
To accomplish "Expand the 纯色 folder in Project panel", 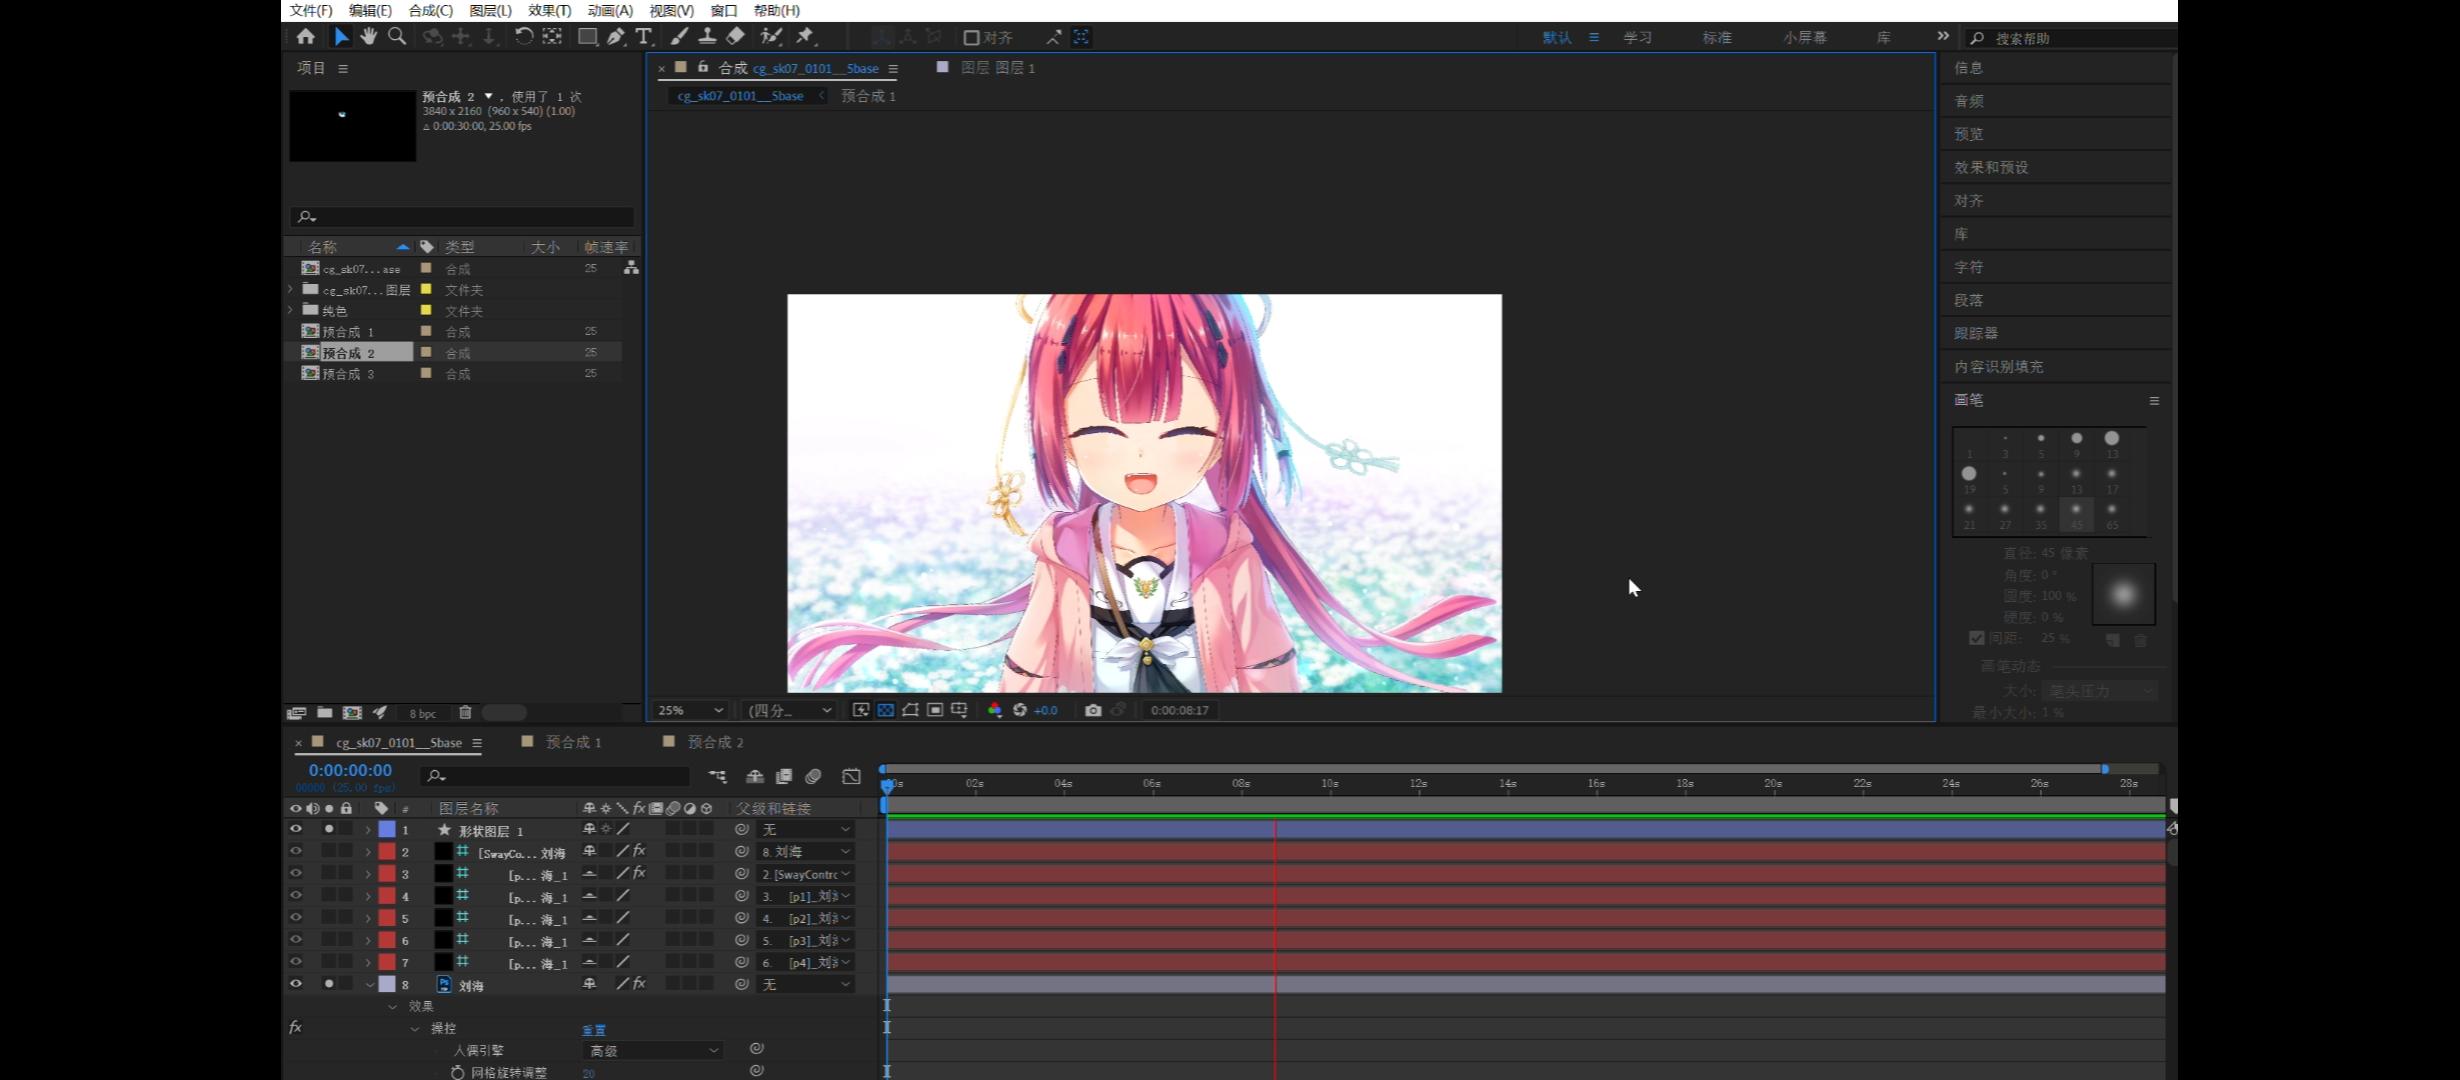I will tap(291, 310).
